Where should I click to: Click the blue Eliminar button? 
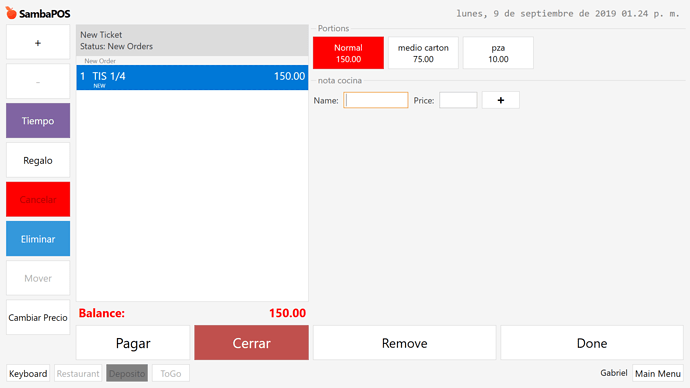[38, 238]
